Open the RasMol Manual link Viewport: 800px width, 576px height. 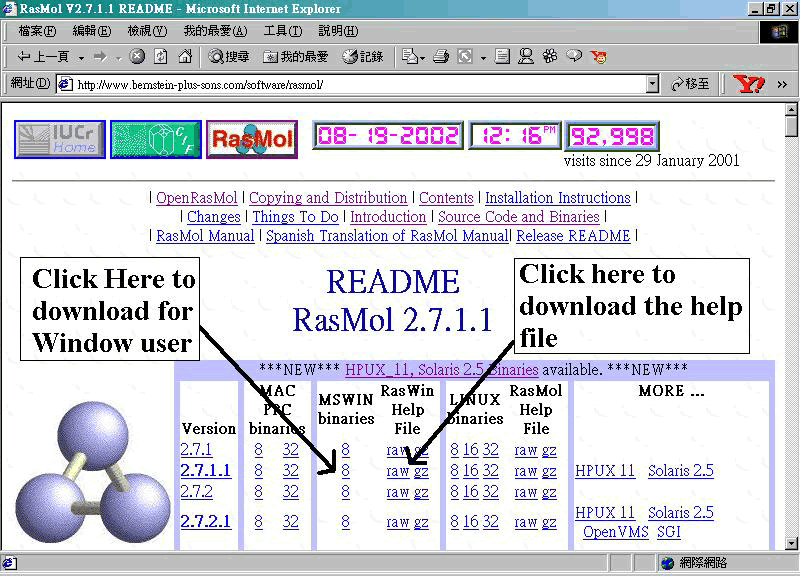(205, 236)
